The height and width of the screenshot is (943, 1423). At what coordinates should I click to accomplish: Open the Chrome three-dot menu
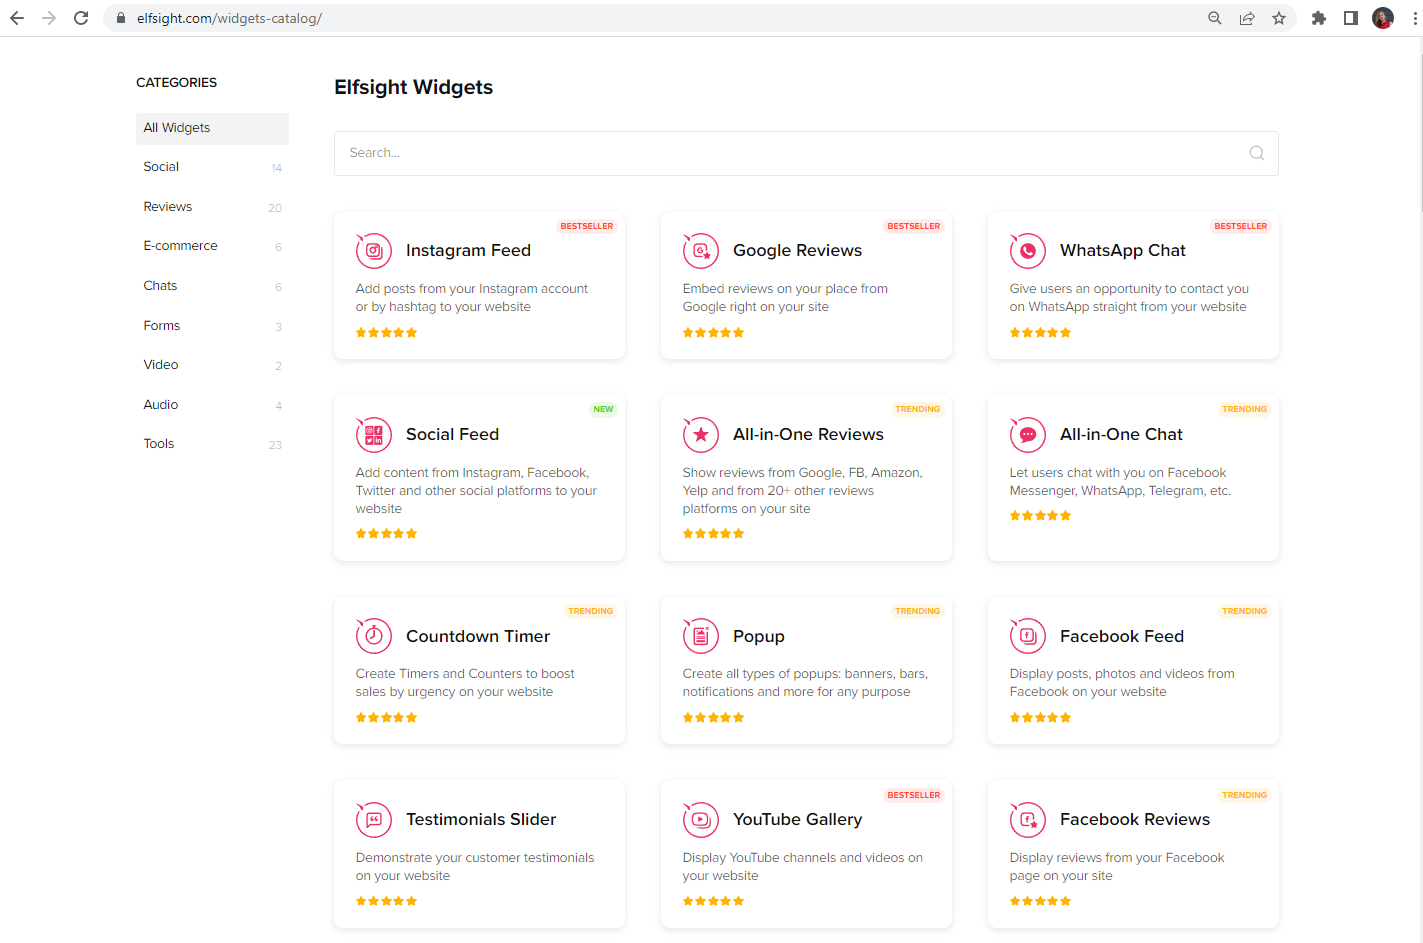(1415, 18)
